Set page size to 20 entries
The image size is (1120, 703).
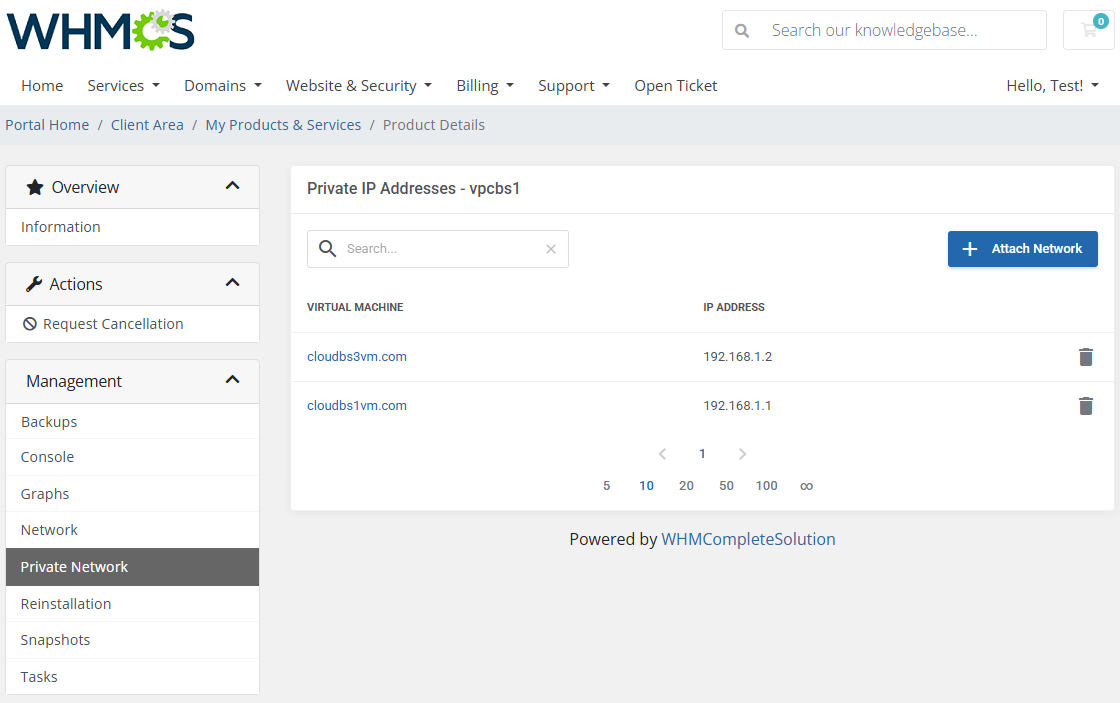point(686,486)
